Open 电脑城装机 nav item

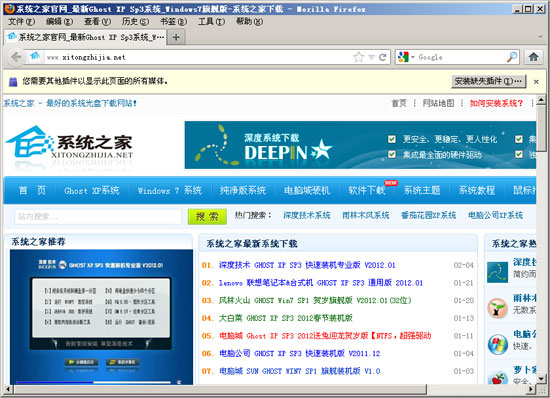pos(307,190)
